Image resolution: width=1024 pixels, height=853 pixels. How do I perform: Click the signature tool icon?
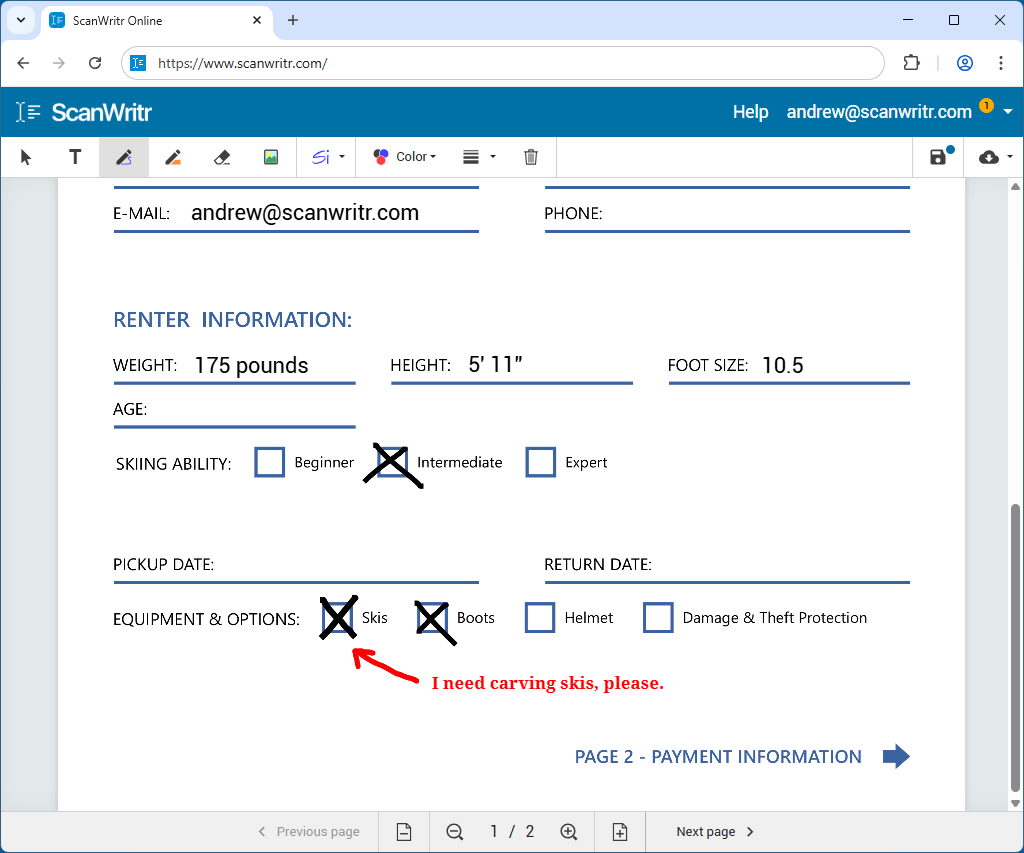pos(320,157)
